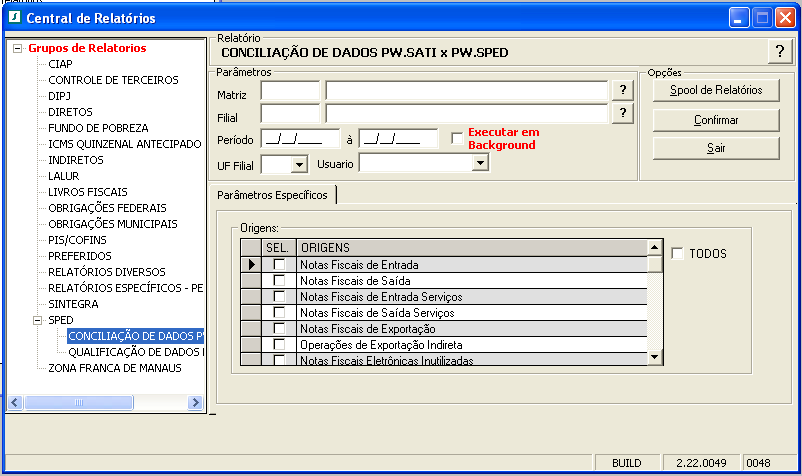Screen dimensions: 802x476
Task: Enable the Executar em Background checkbox
Action: 457,138
